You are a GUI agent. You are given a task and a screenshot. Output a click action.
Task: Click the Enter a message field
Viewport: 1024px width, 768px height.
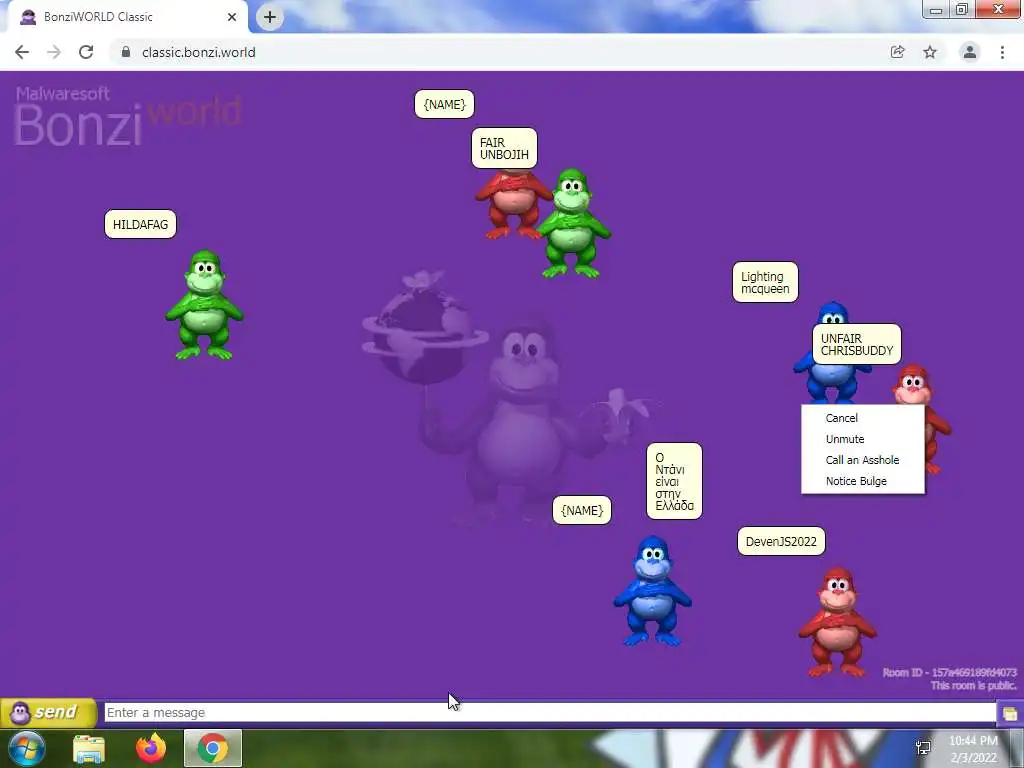point(550,712)
